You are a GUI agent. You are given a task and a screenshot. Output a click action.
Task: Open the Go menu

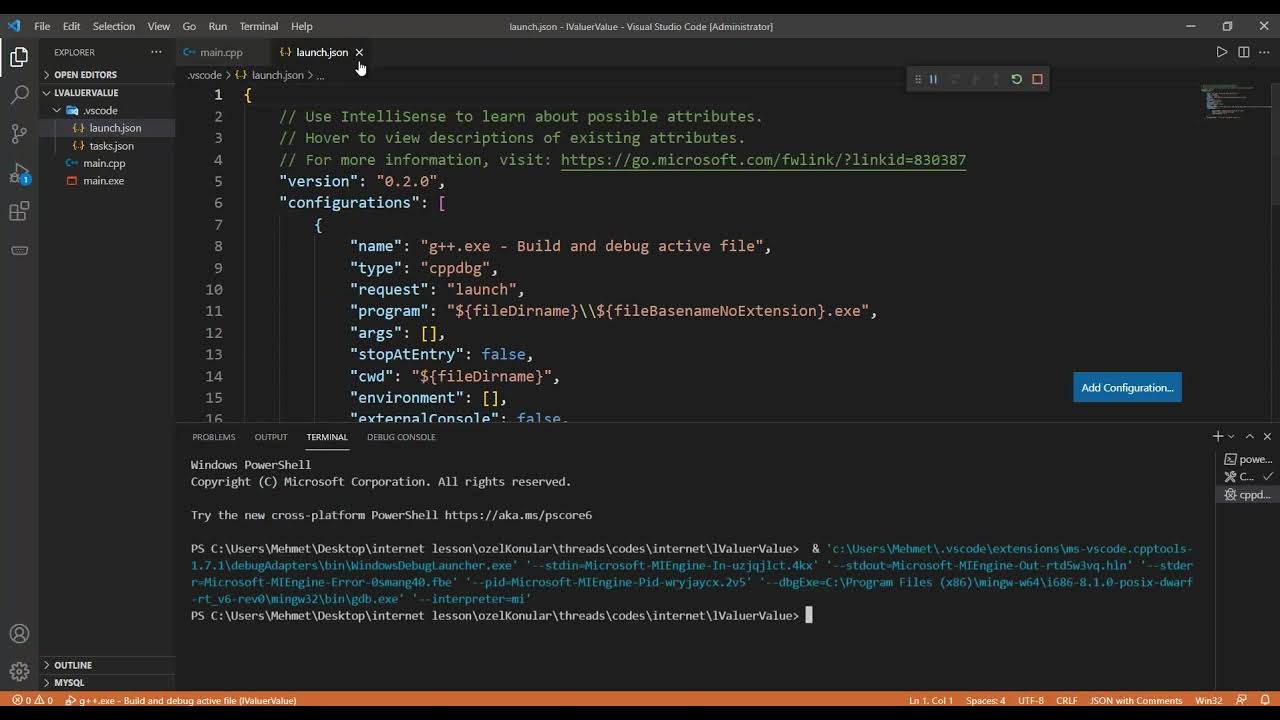[x=189, y=26]
